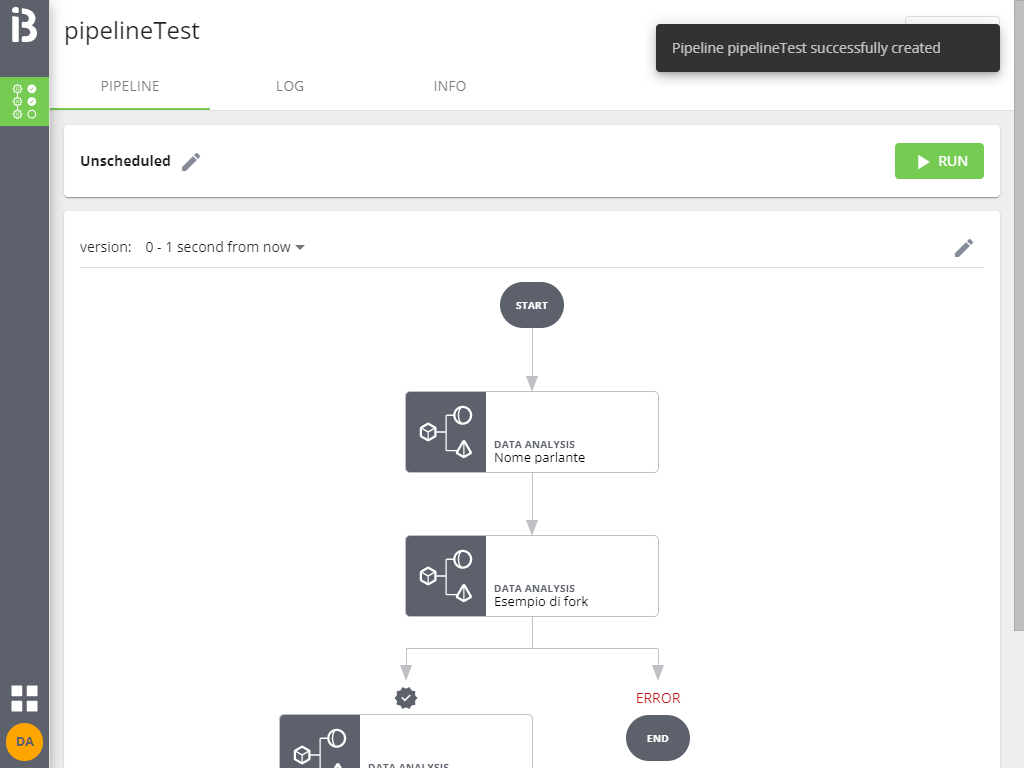Click the green RUN button
The height and width of the screenshot is (768, 1024).
click(939, 161)
